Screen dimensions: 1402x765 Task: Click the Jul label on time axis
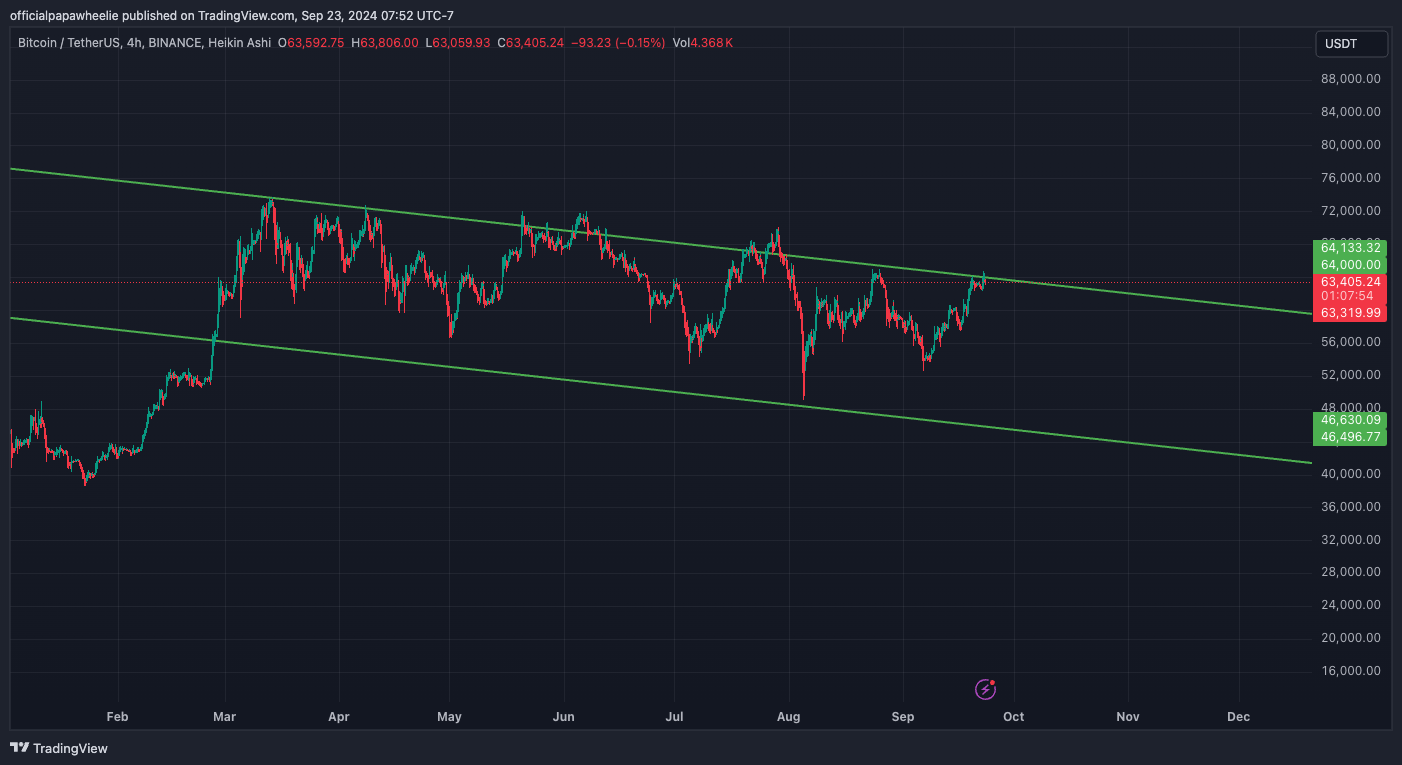coord(674,717)
